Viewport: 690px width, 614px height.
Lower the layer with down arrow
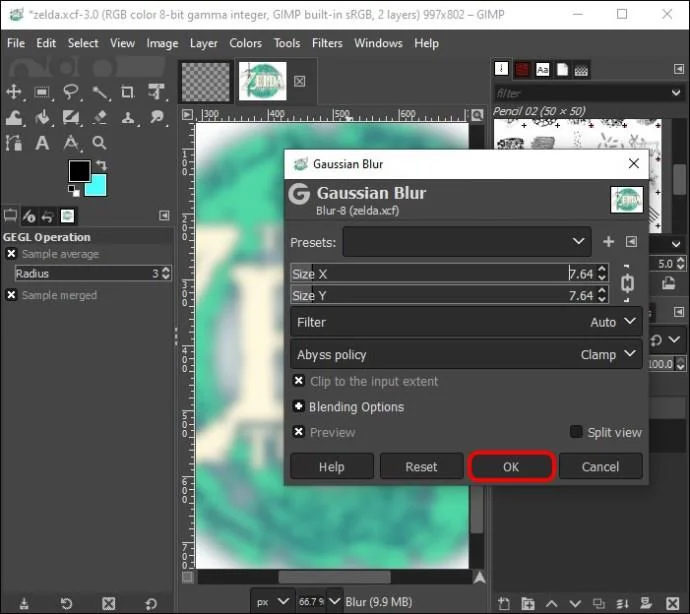coord(575,603)
